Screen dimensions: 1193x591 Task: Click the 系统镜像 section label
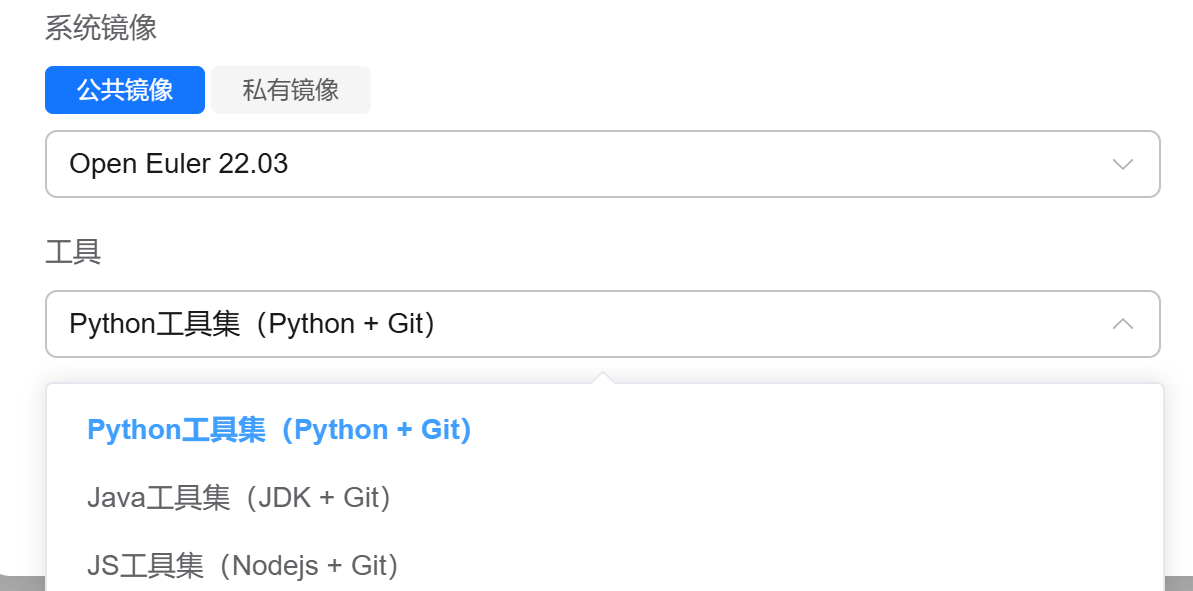click(101, 28)
